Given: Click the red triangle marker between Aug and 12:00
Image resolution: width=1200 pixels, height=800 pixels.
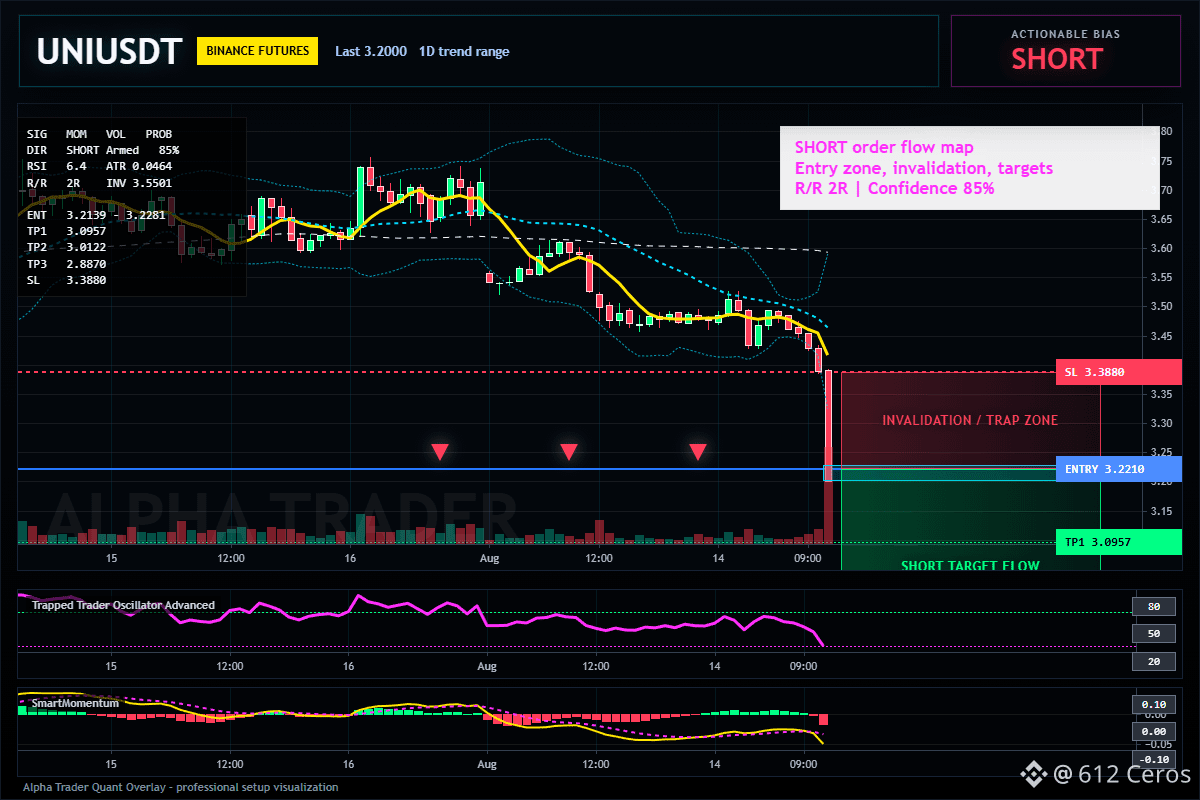Looking at the screenshot, I should [x=568, y=451].
